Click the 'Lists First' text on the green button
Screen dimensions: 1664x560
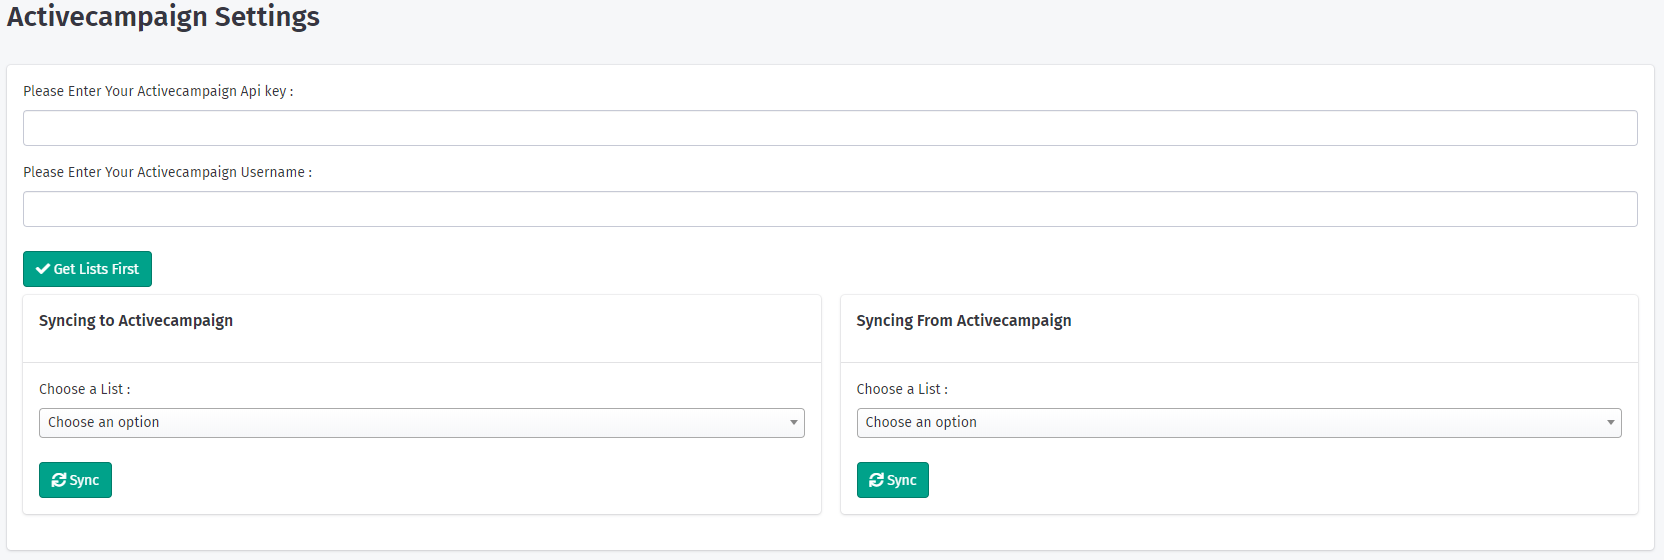pyautogui.click(x=109, y=269)
